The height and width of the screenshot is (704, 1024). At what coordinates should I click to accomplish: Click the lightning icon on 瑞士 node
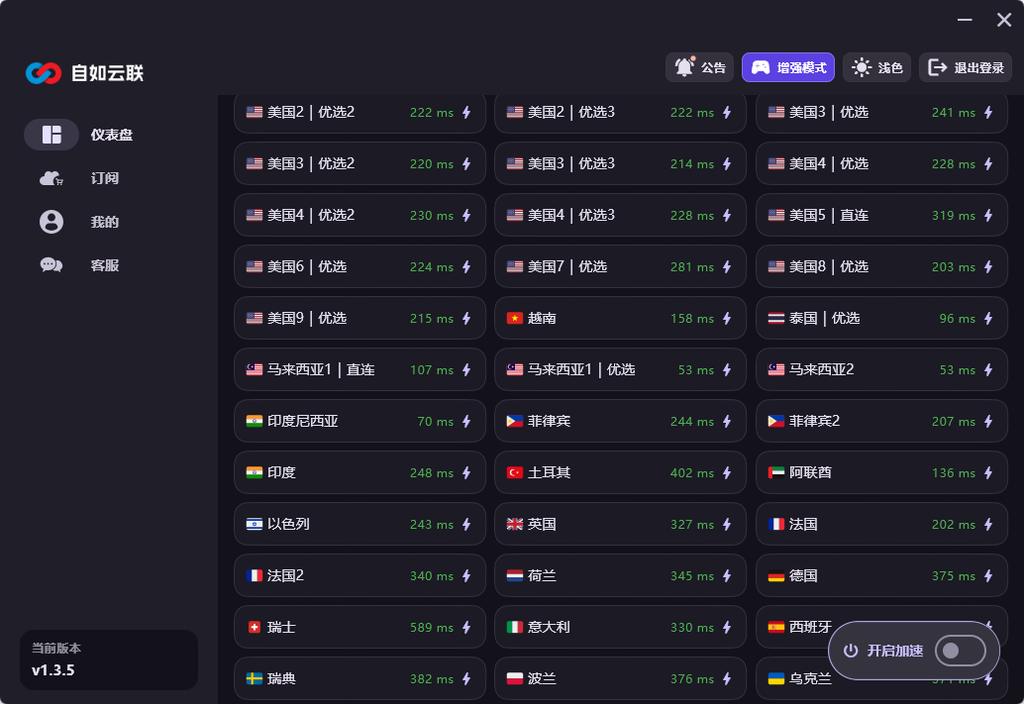click(x=466, y=628)
